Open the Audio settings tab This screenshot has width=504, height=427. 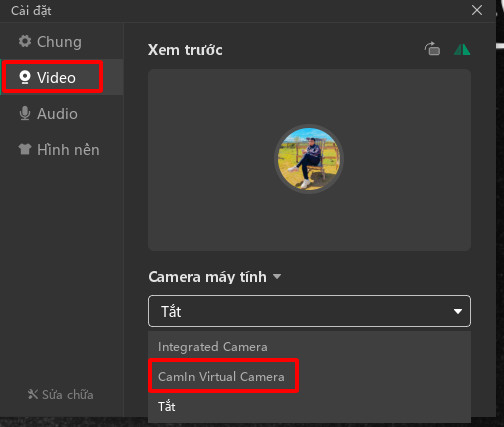pos(62,114)
